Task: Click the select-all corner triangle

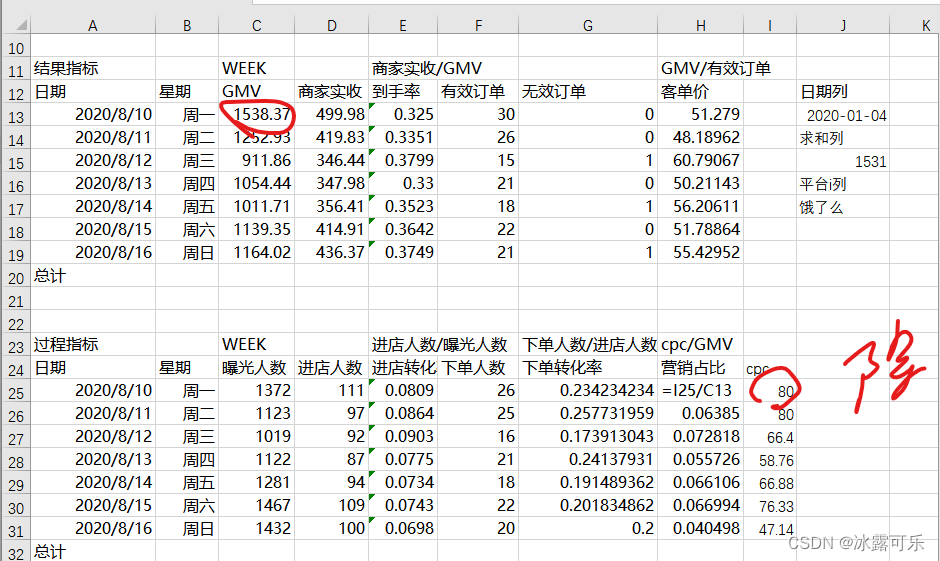Action: pyautogui.click(x=22, y=25)
